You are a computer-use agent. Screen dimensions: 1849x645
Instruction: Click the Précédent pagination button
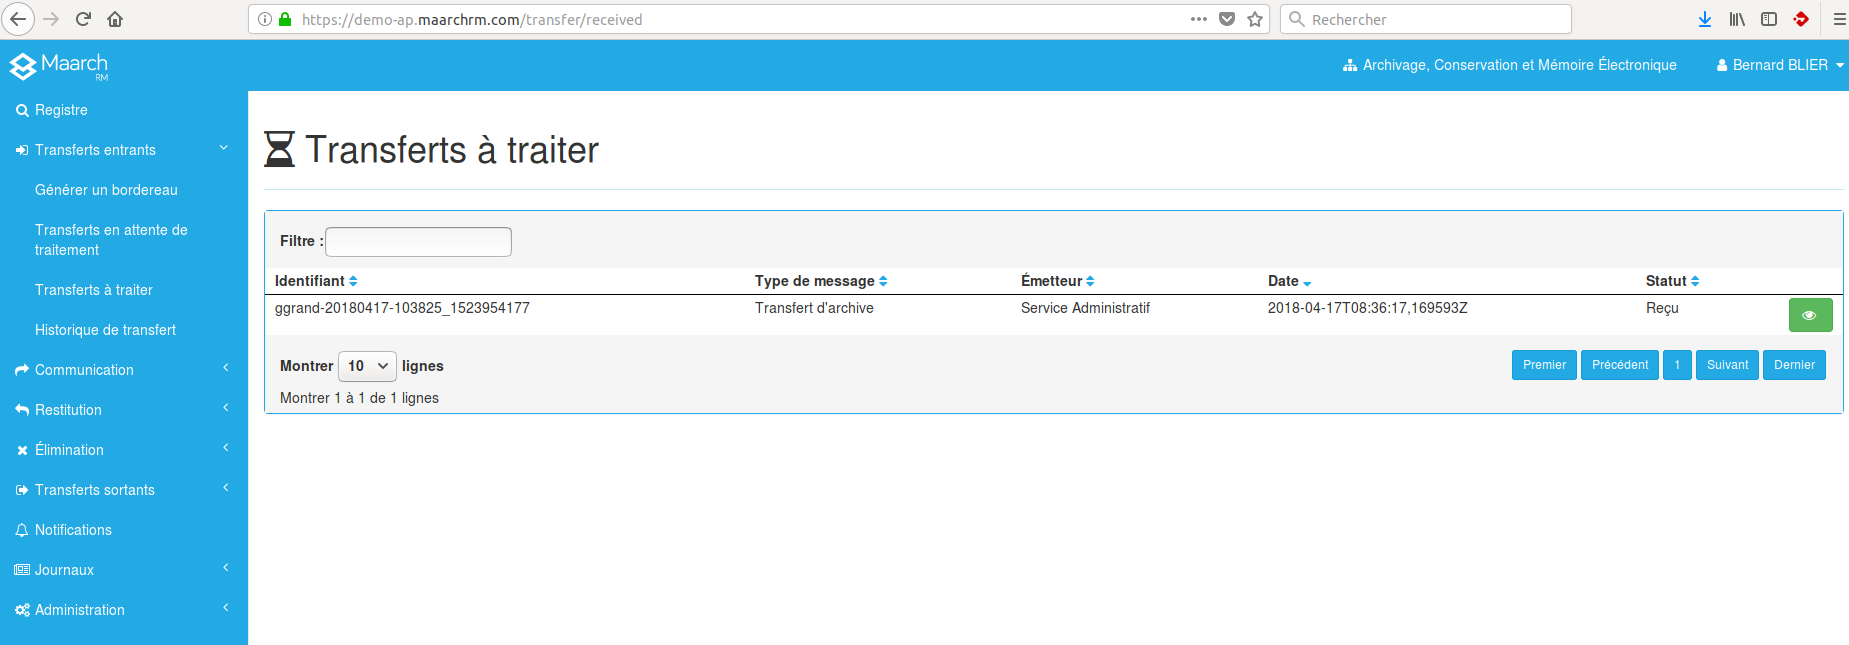coord(1620,365)
